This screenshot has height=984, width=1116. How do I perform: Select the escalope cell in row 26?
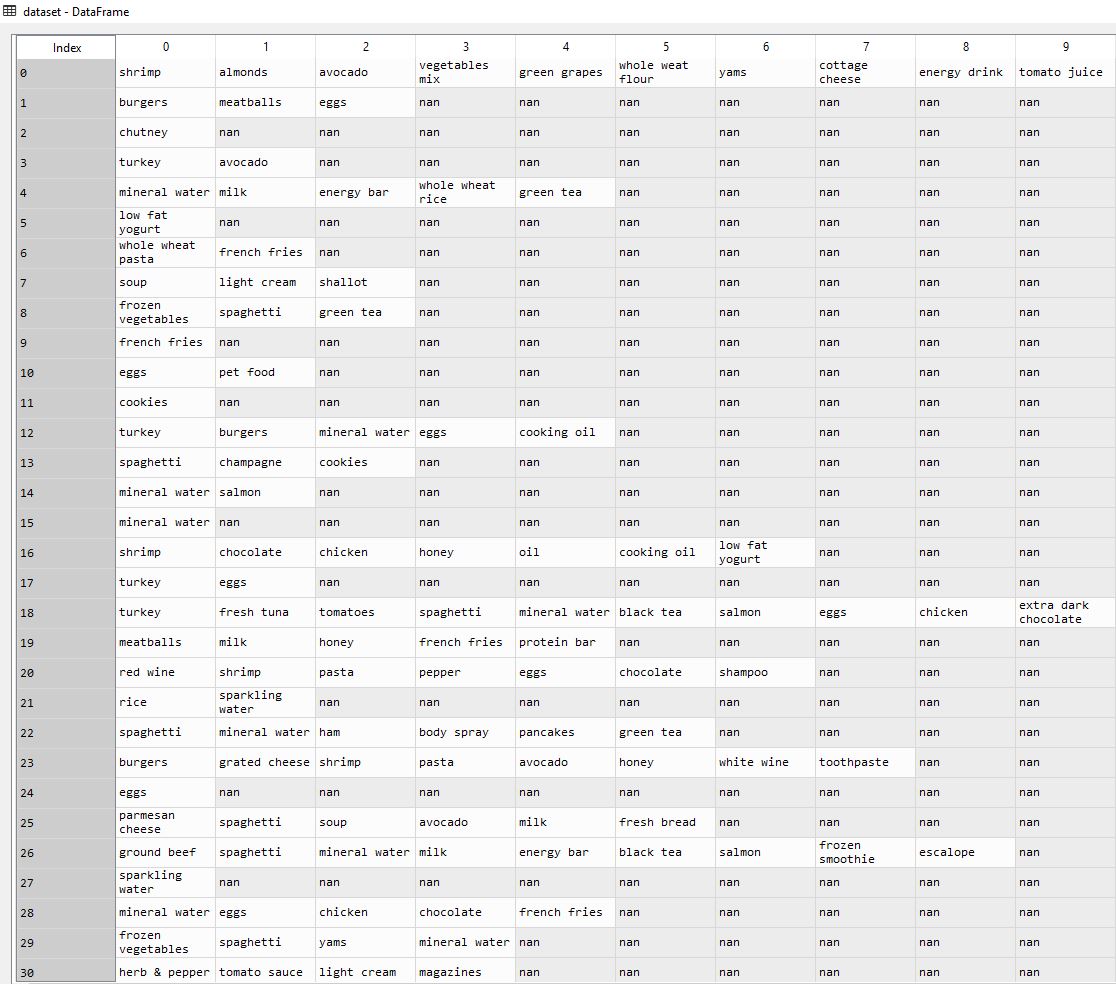coord(946,852)
